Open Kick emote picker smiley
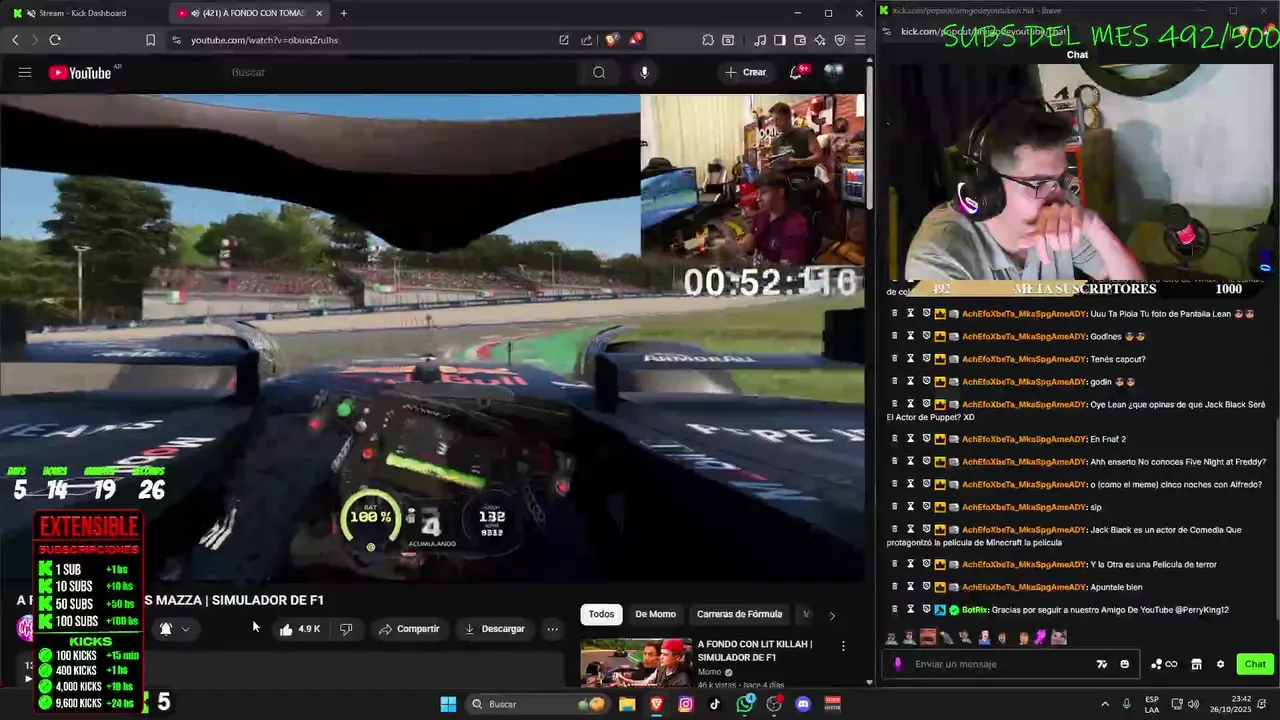 click(1125, 664)
